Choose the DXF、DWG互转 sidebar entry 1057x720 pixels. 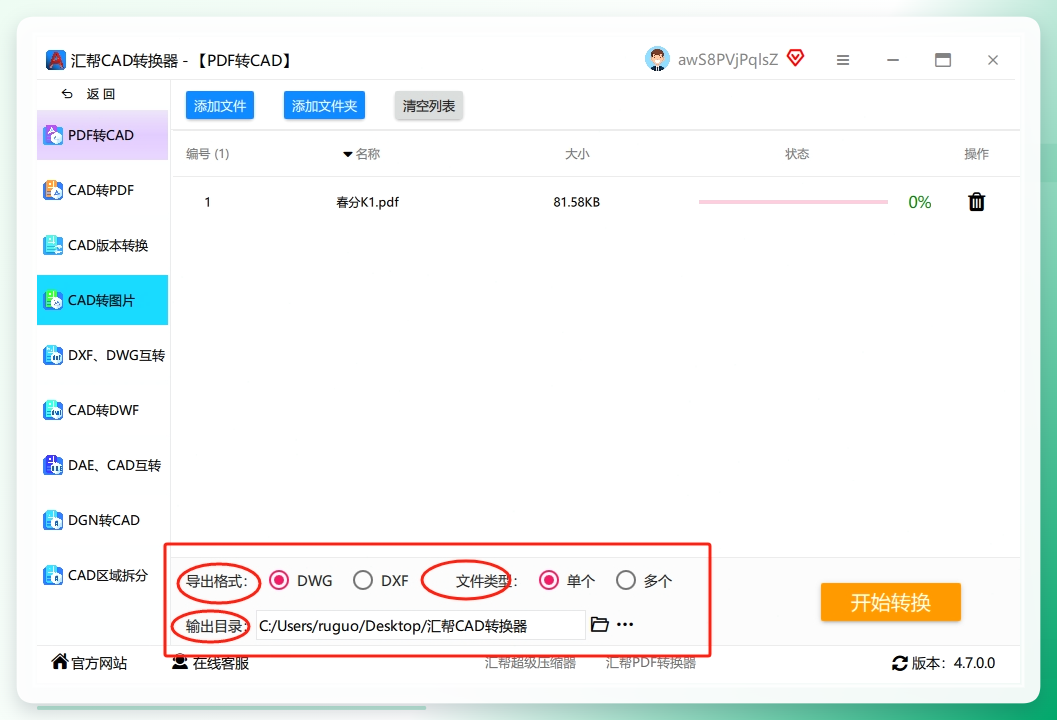click(x=102, y=355)
